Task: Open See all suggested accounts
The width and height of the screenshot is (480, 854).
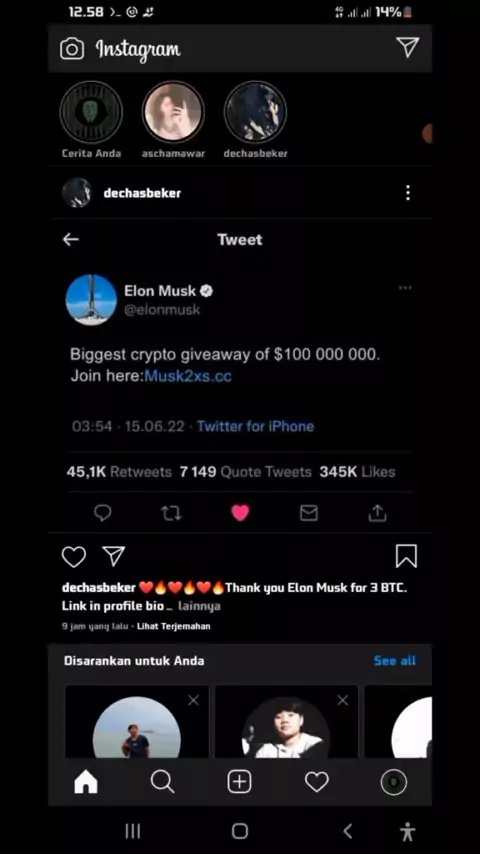Action: coord(395,661)
